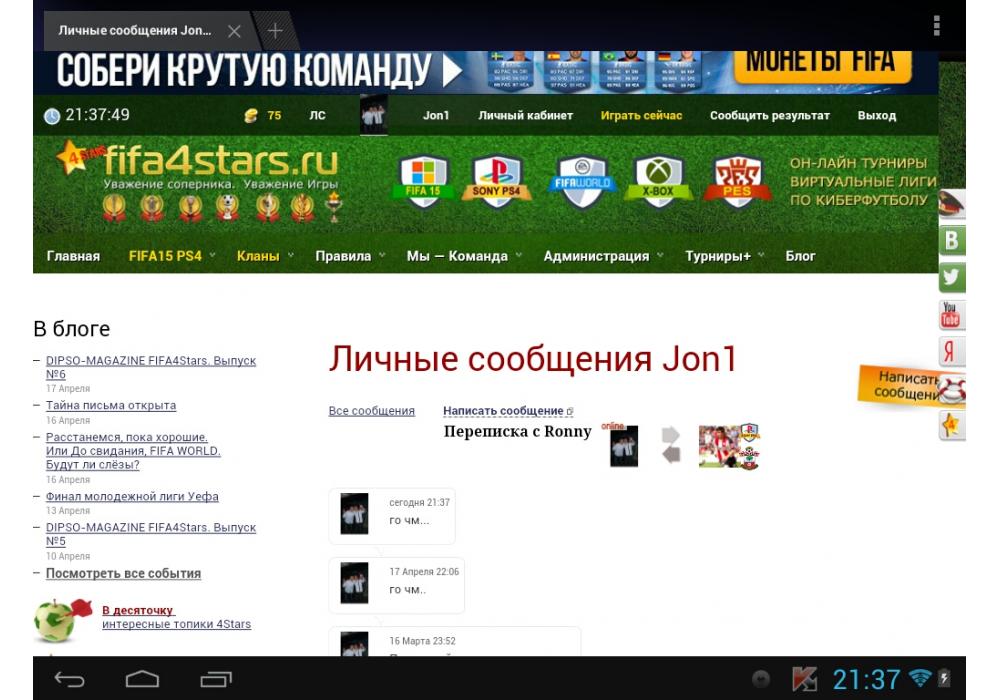Viewport: 1000px width, 700px height.
Task: Open интересные топики 4Stars link
Action: click(177, 624)
